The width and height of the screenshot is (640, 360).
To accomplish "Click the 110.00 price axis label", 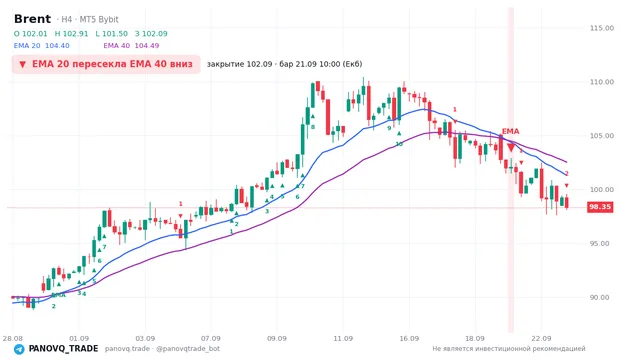I will (x=602, y=82).
